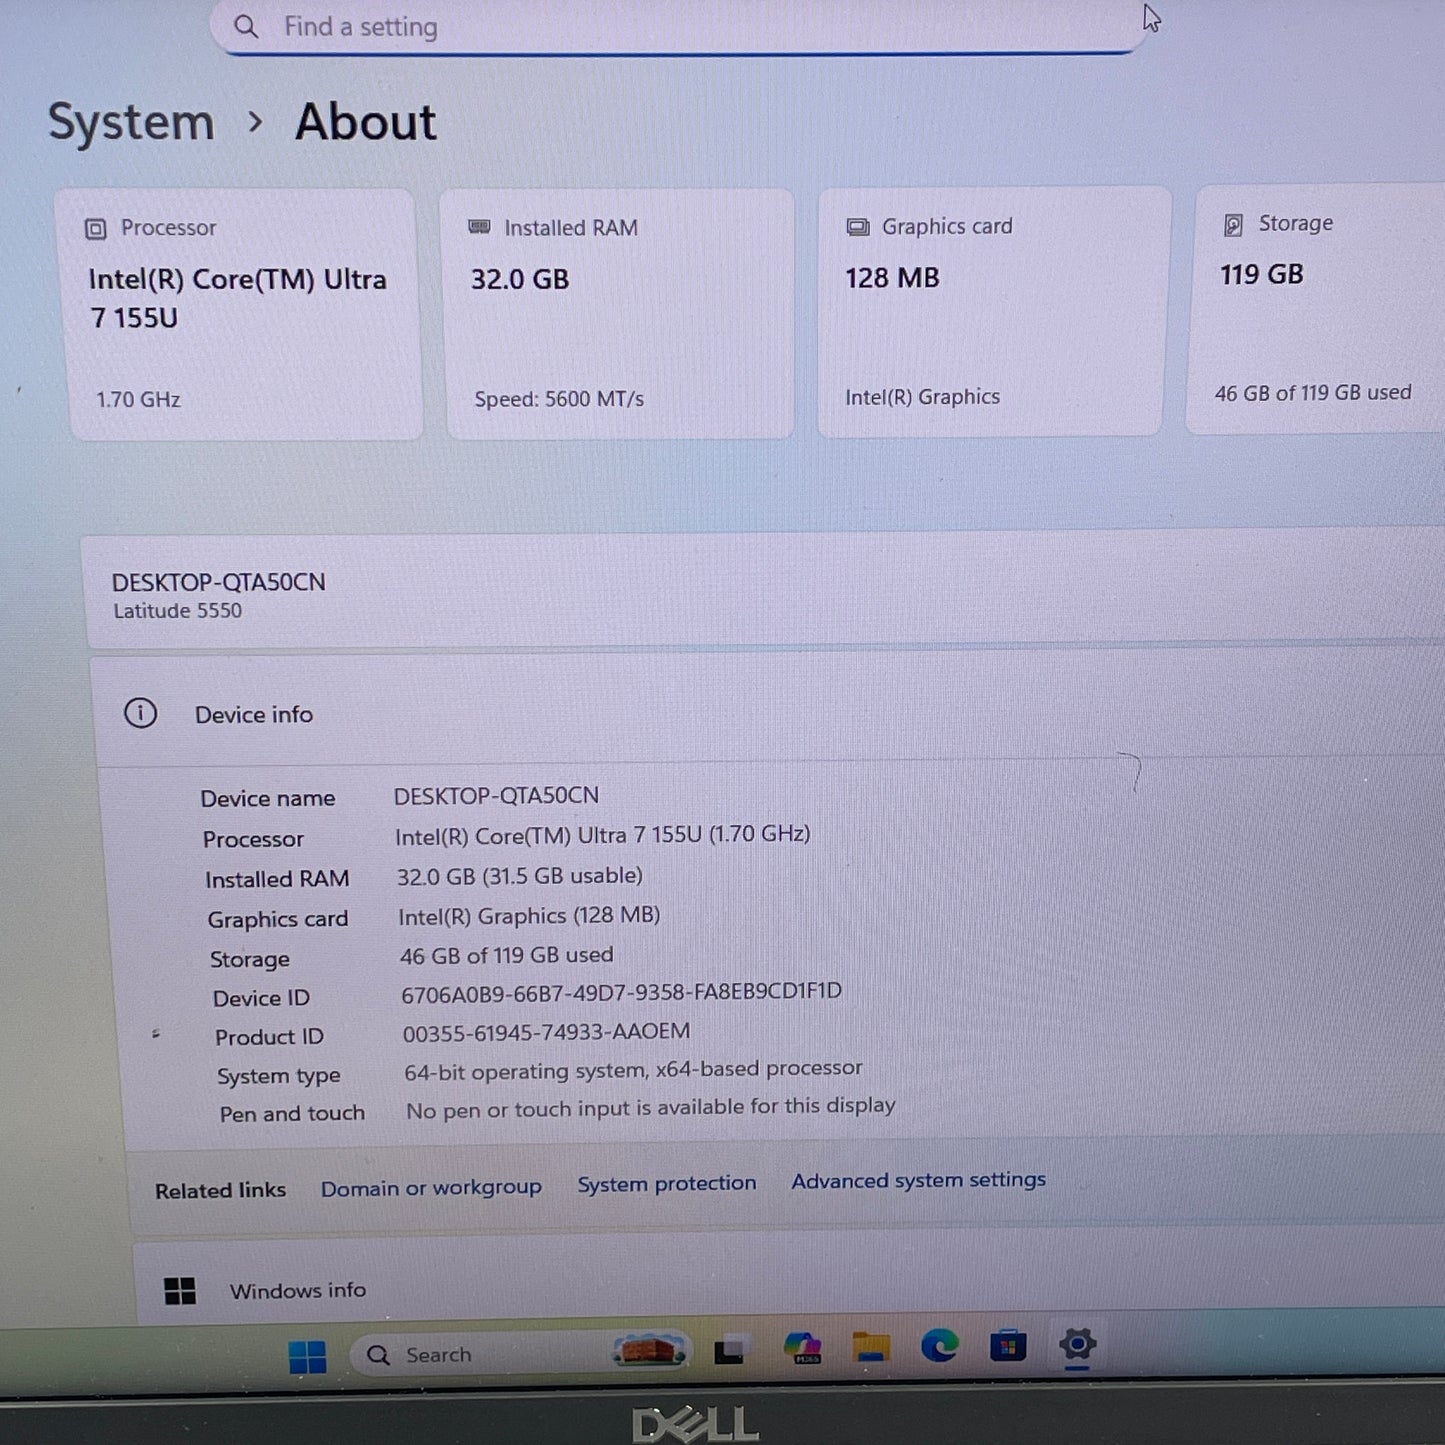Open Domain or workgroup link

[x=431, y=1188]
